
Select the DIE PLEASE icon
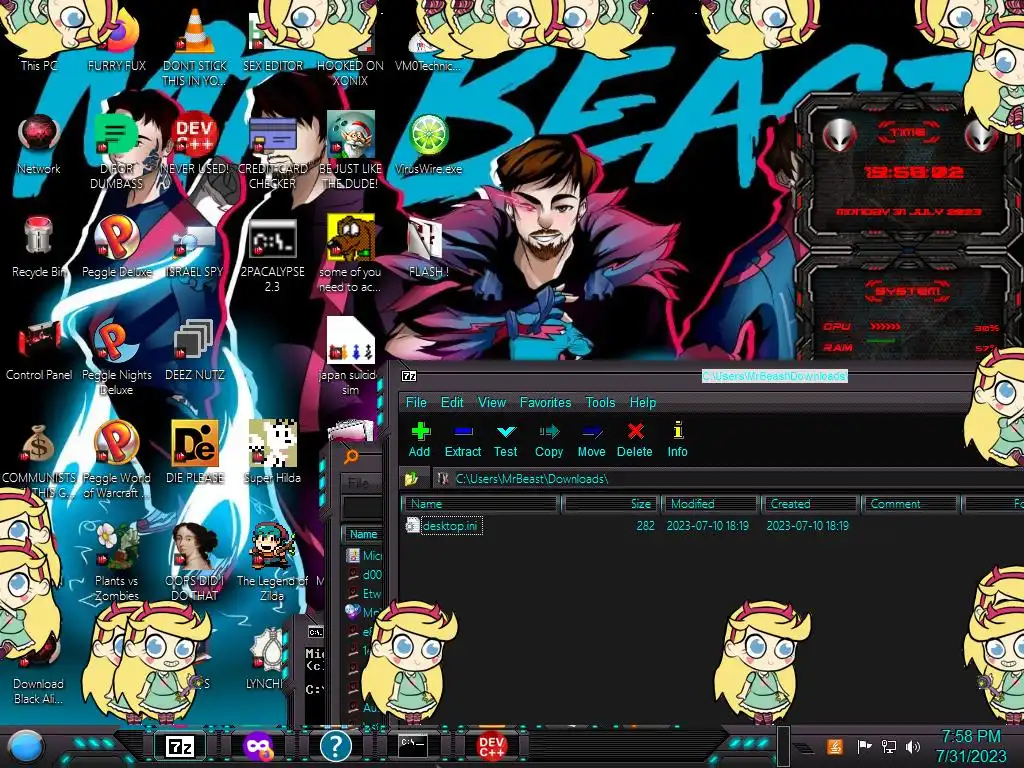195,453
